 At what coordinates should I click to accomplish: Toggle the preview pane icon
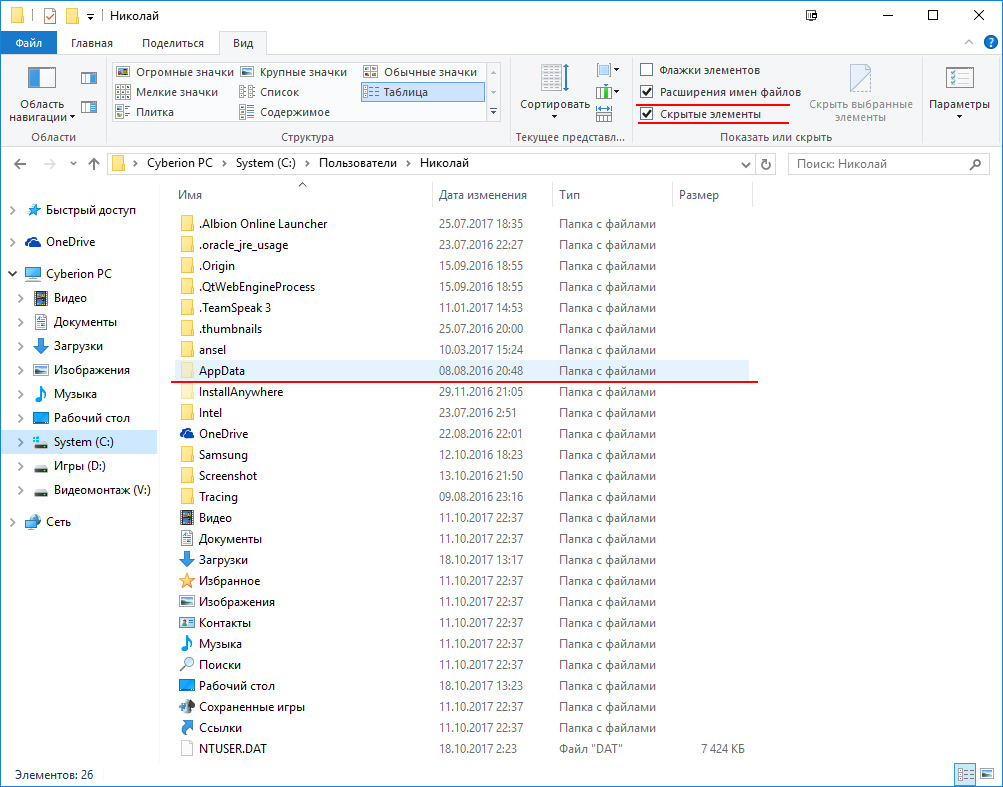click(x=89, y=78)
